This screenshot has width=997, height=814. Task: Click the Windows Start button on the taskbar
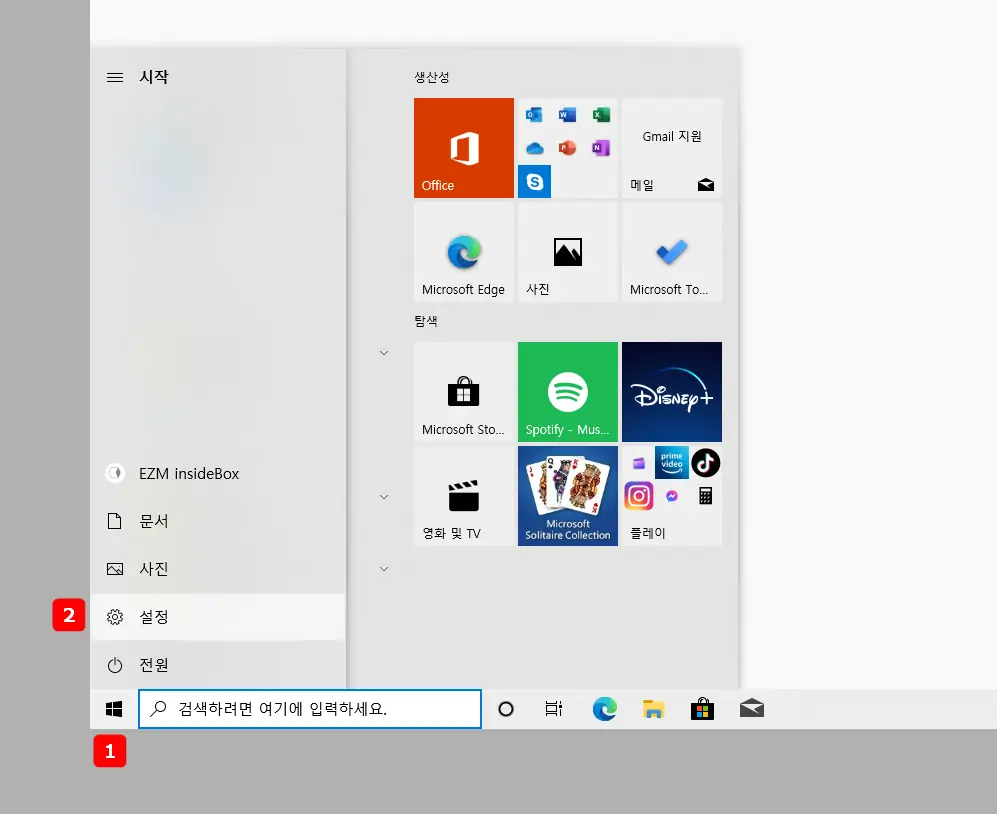[114, 709]
